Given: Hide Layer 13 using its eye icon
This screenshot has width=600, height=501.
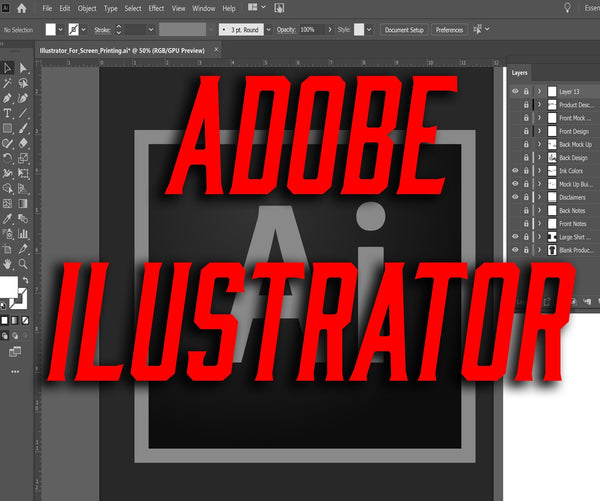Looking at the screenshot, I should coord(515,91).
